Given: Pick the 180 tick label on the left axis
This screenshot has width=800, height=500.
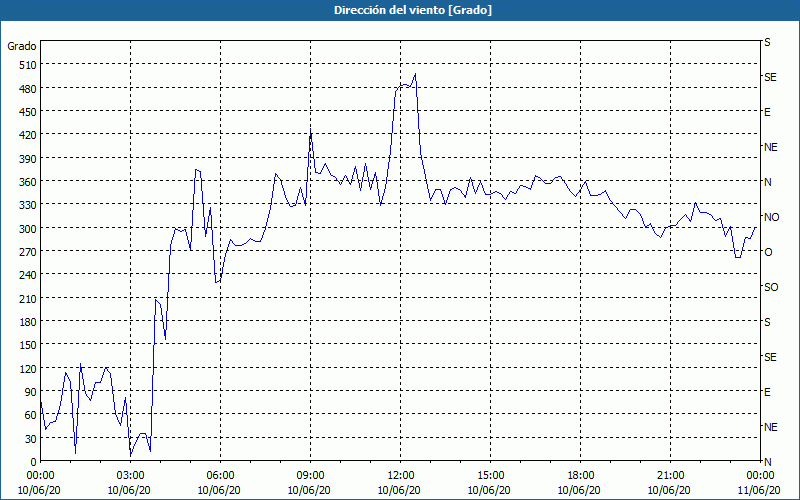Looking at the screenshot, I should (x=28, y=322).
